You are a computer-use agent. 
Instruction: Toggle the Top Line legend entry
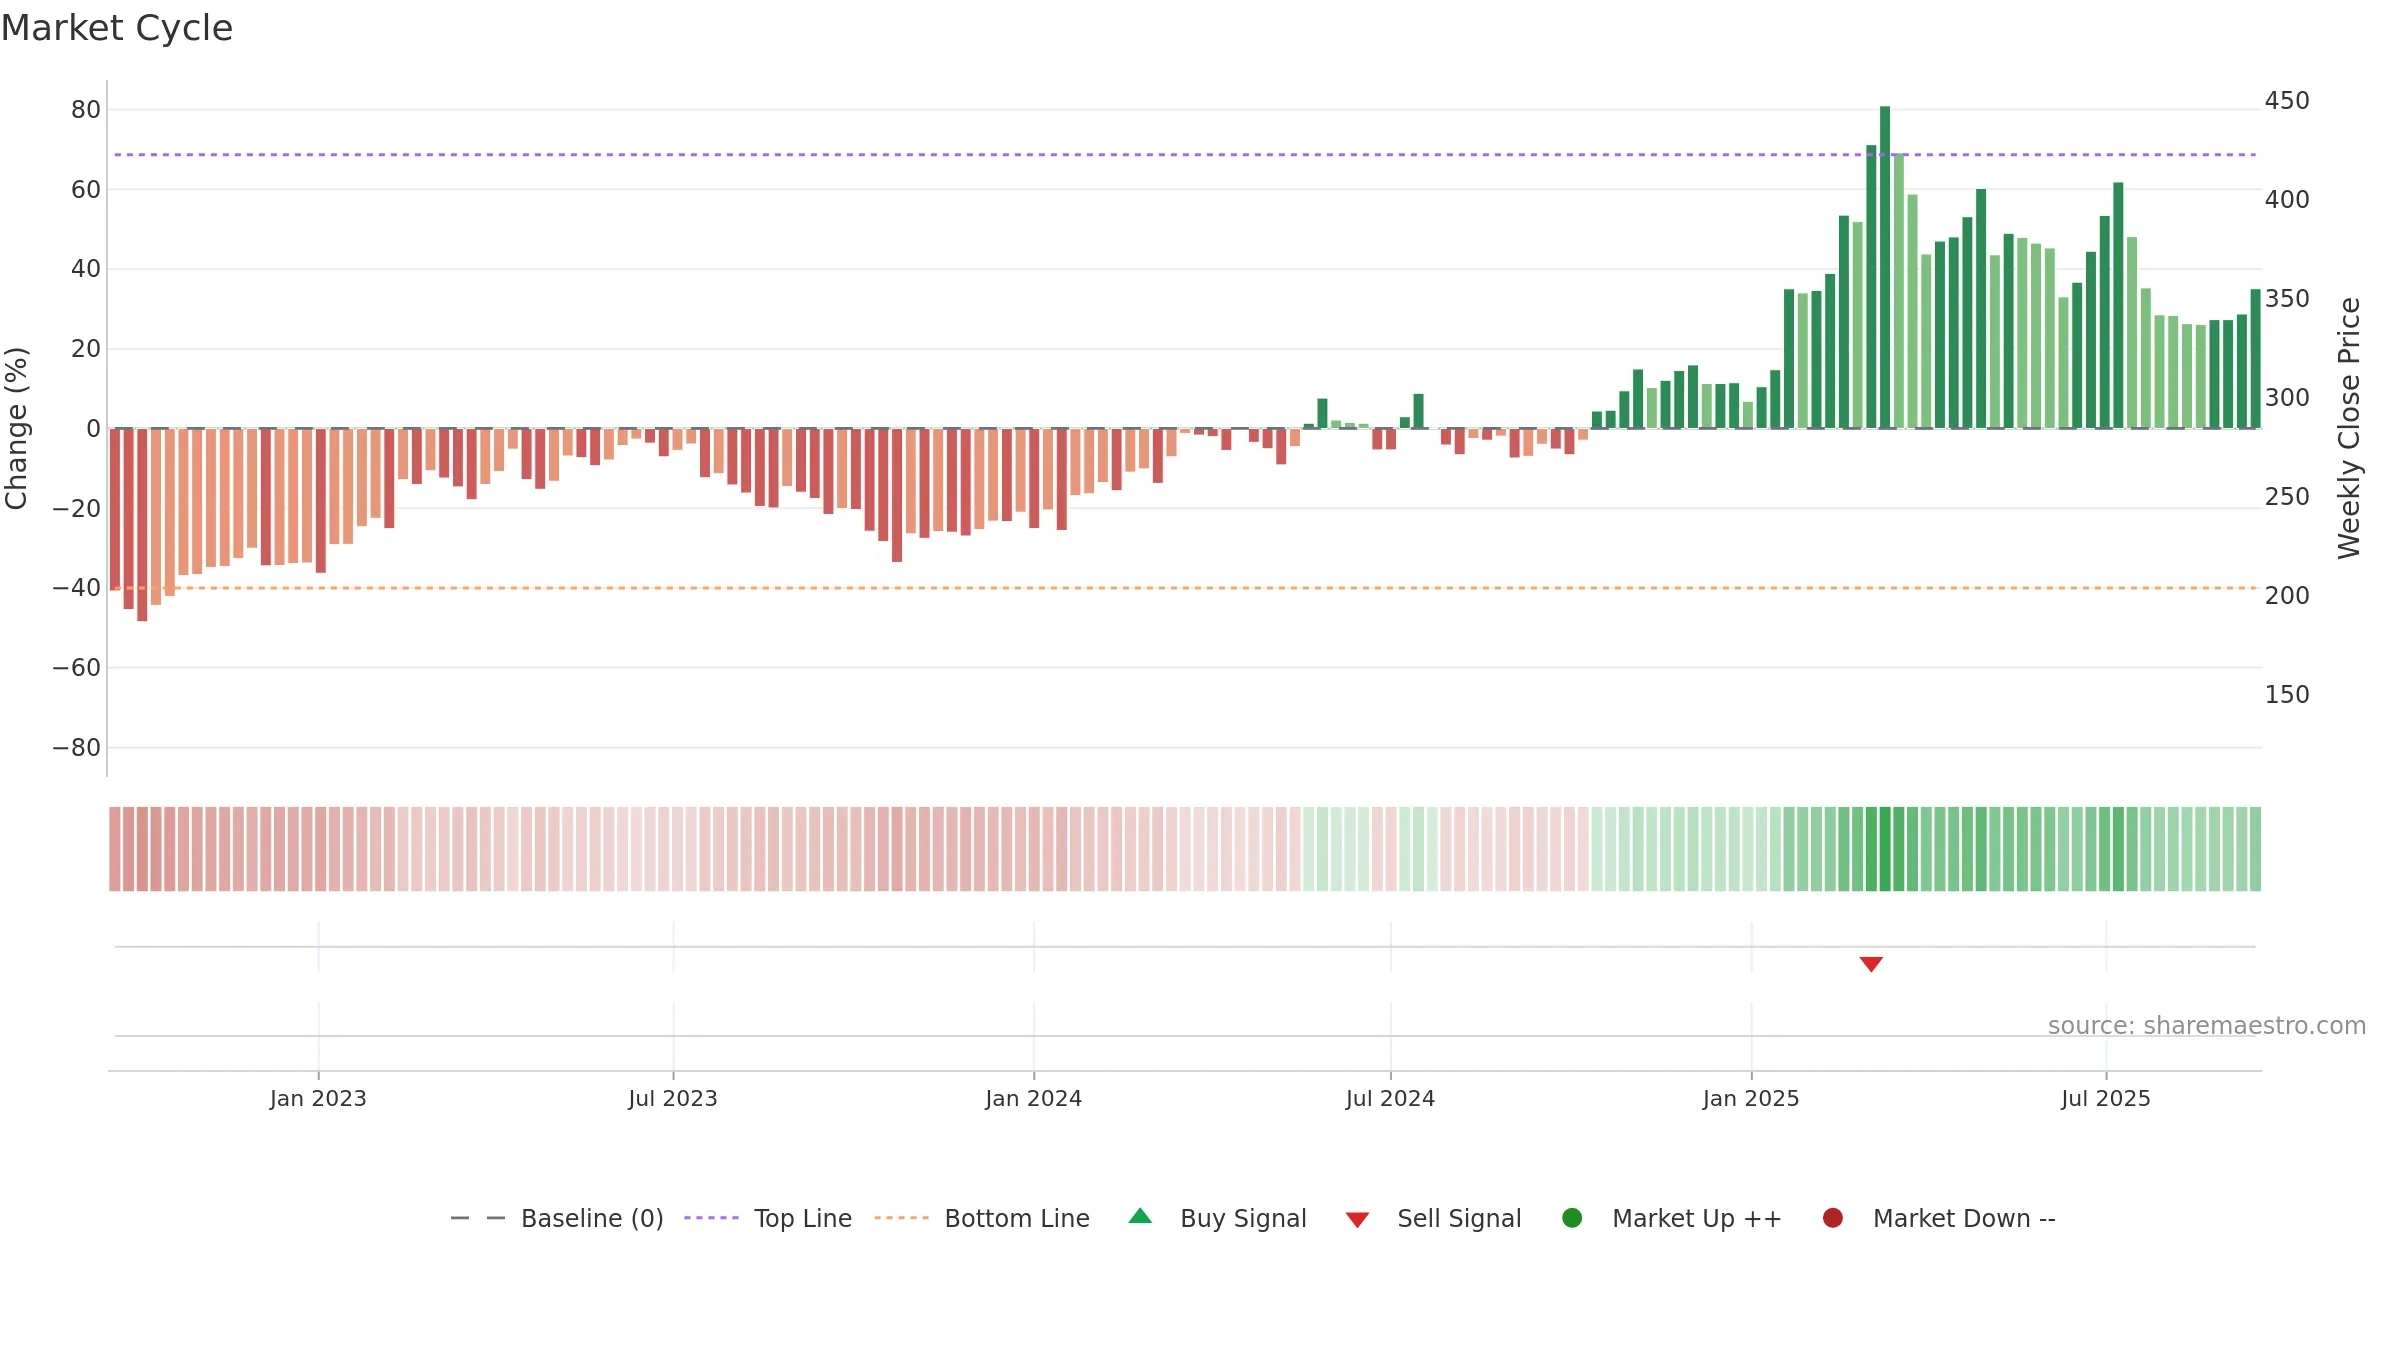pos(768,1218)
